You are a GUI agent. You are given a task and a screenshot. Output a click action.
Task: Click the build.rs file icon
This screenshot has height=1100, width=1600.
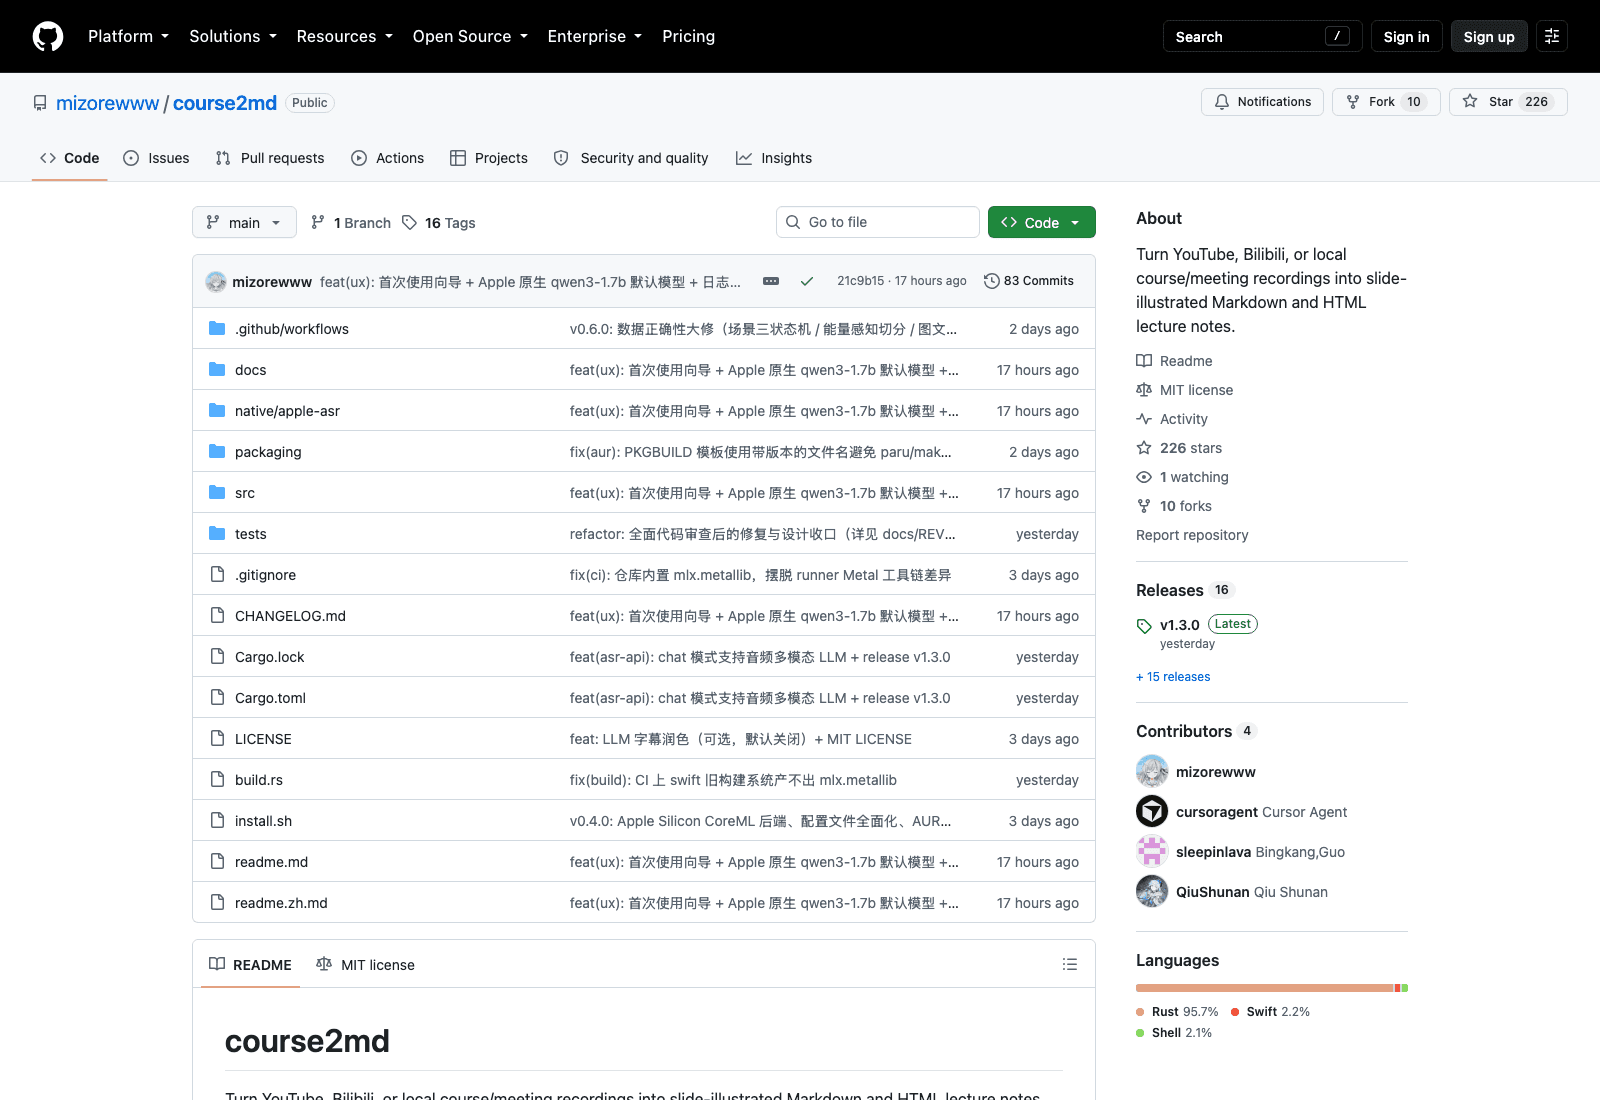217,779
